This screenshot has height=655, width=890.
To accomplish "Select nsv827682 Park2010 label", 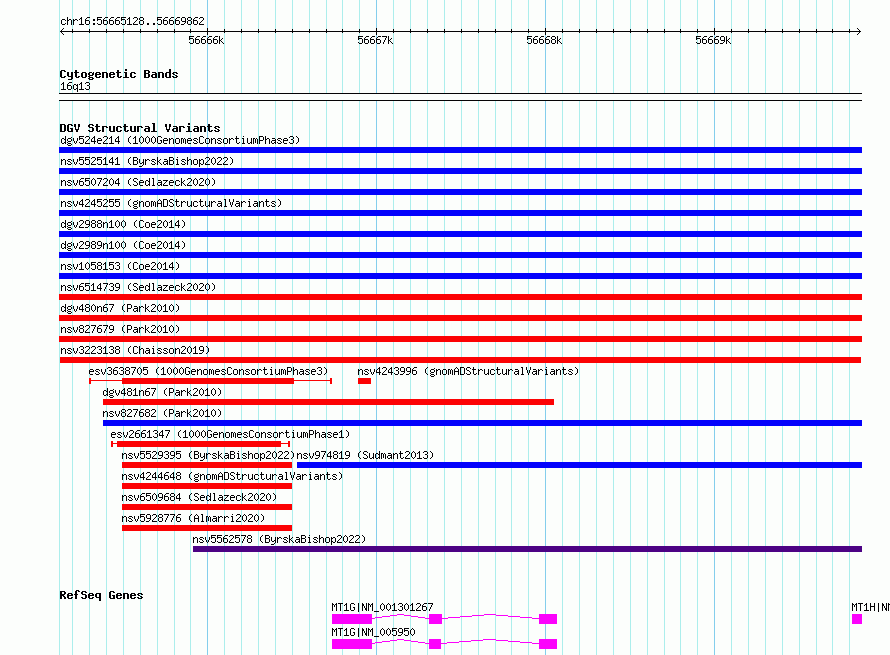I will coord(162,413).
